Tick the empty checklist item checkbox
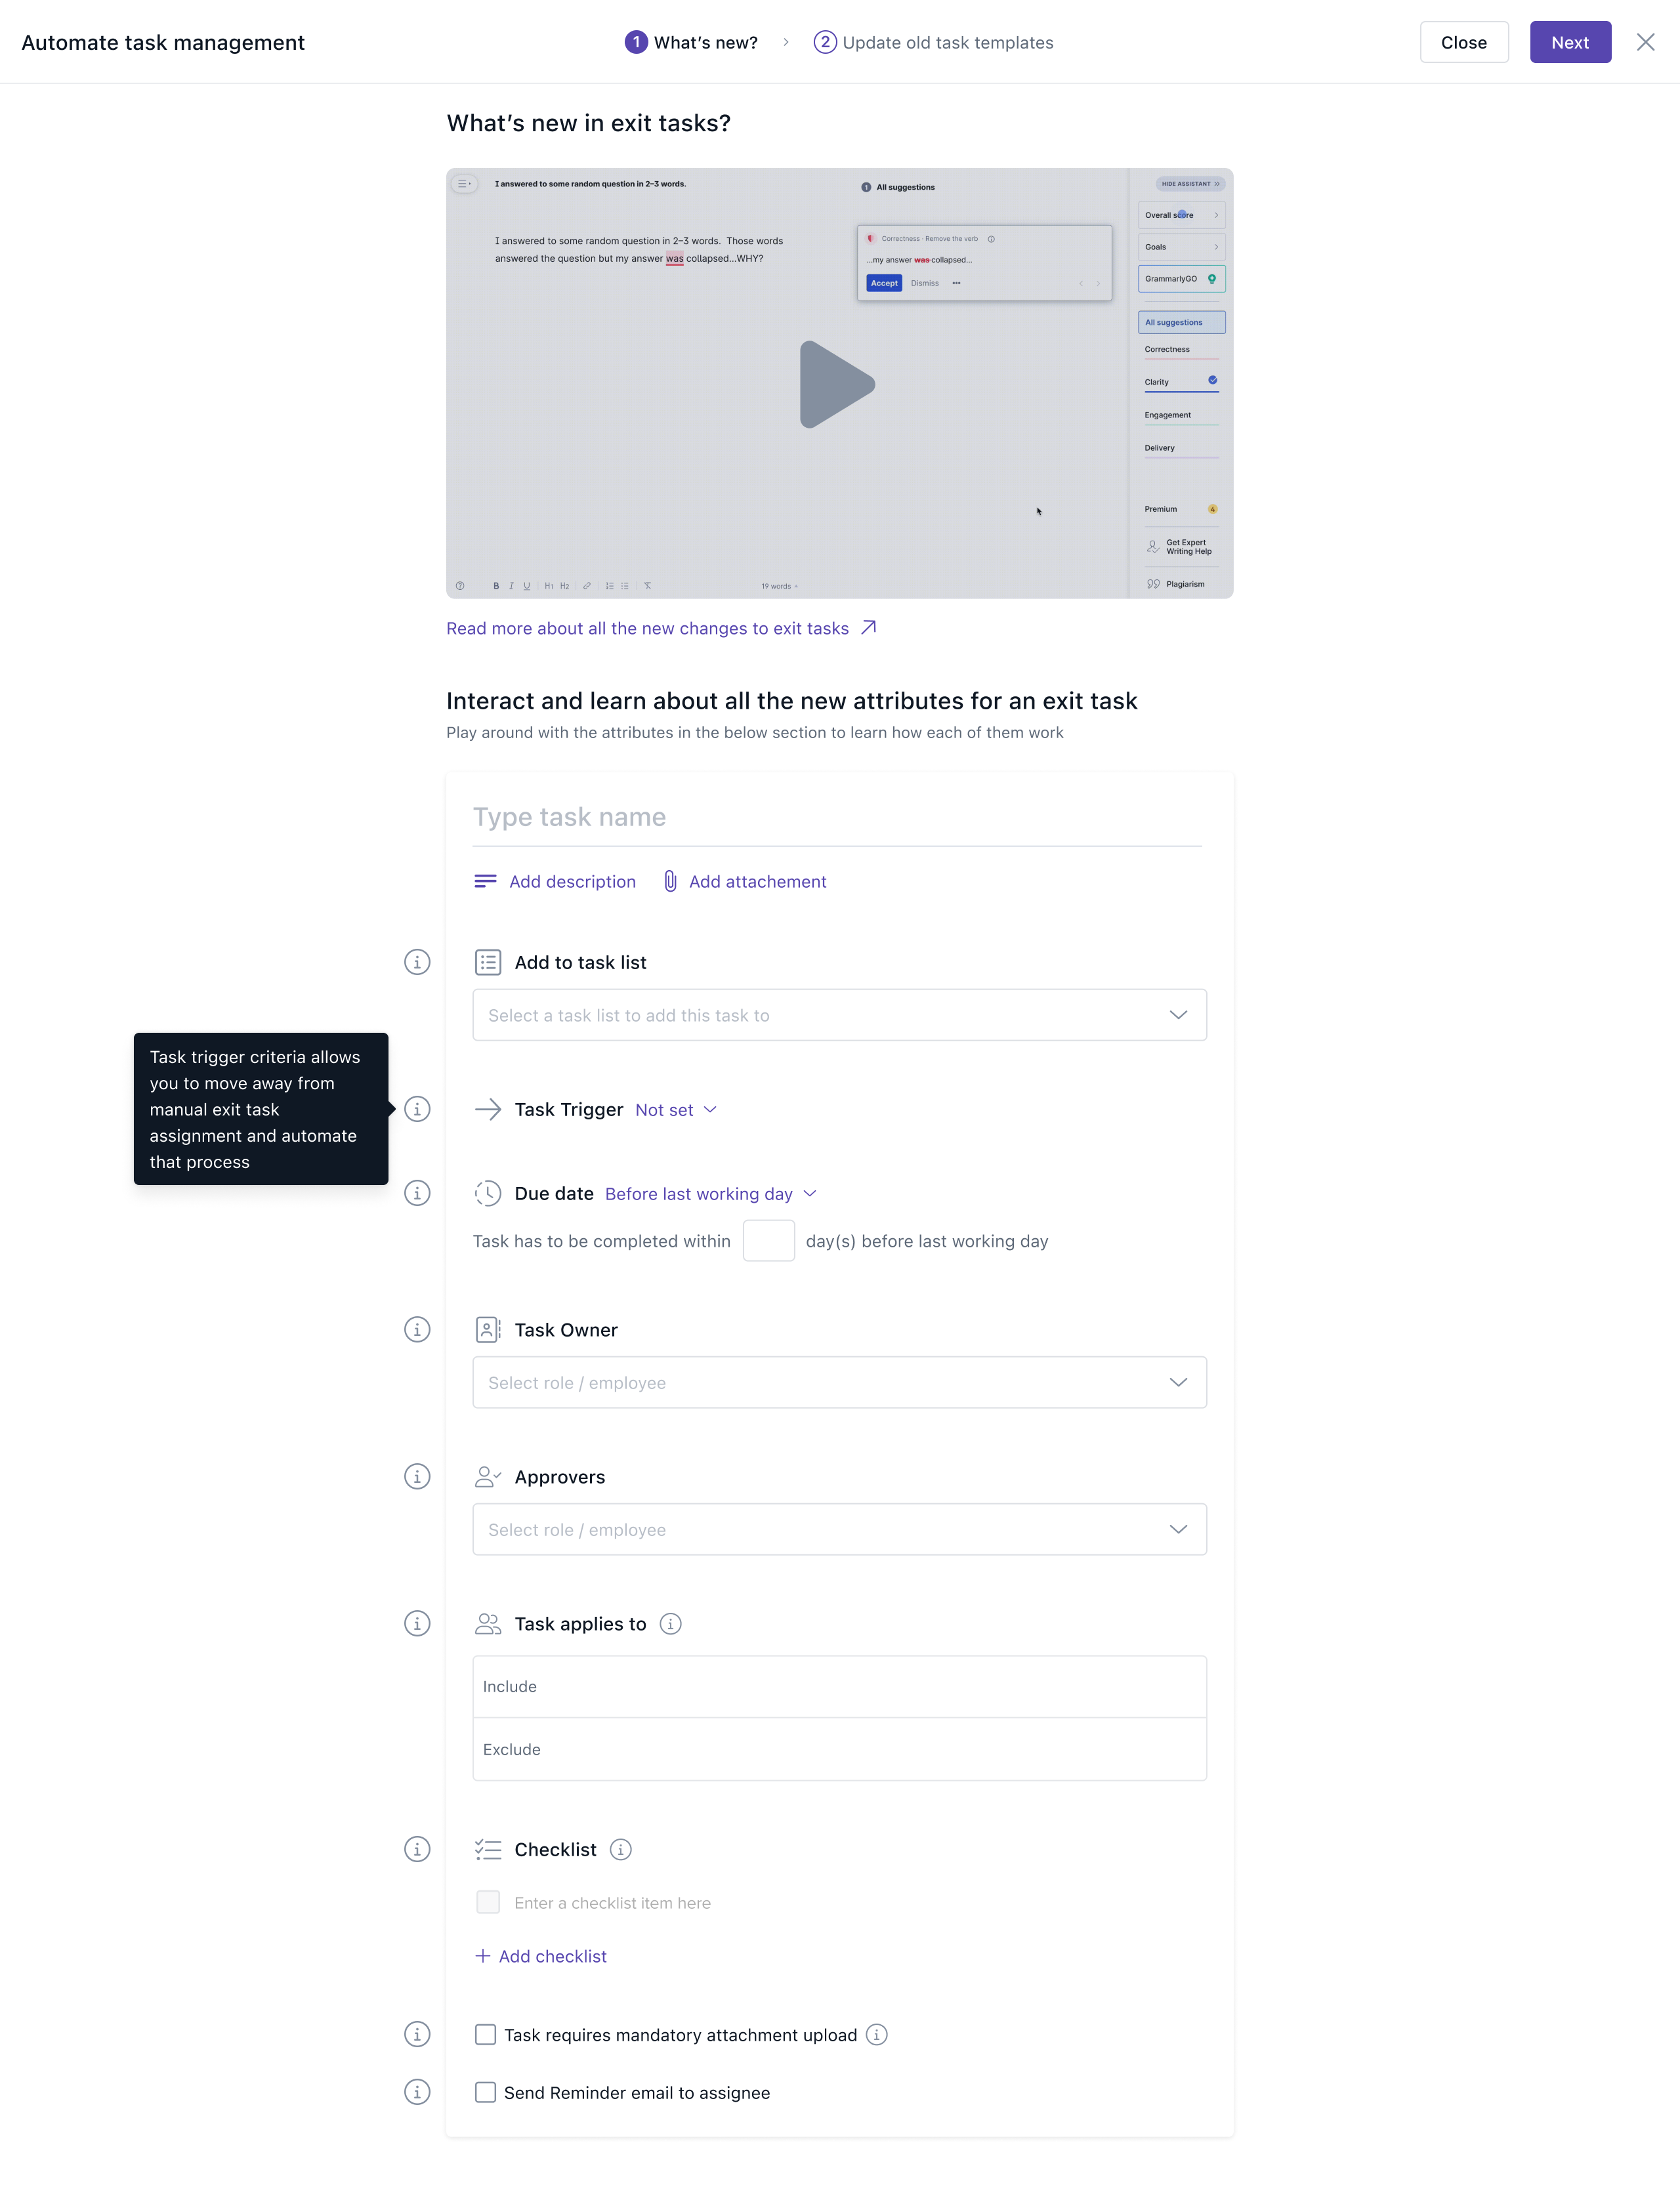 (x=488, y=1902)
